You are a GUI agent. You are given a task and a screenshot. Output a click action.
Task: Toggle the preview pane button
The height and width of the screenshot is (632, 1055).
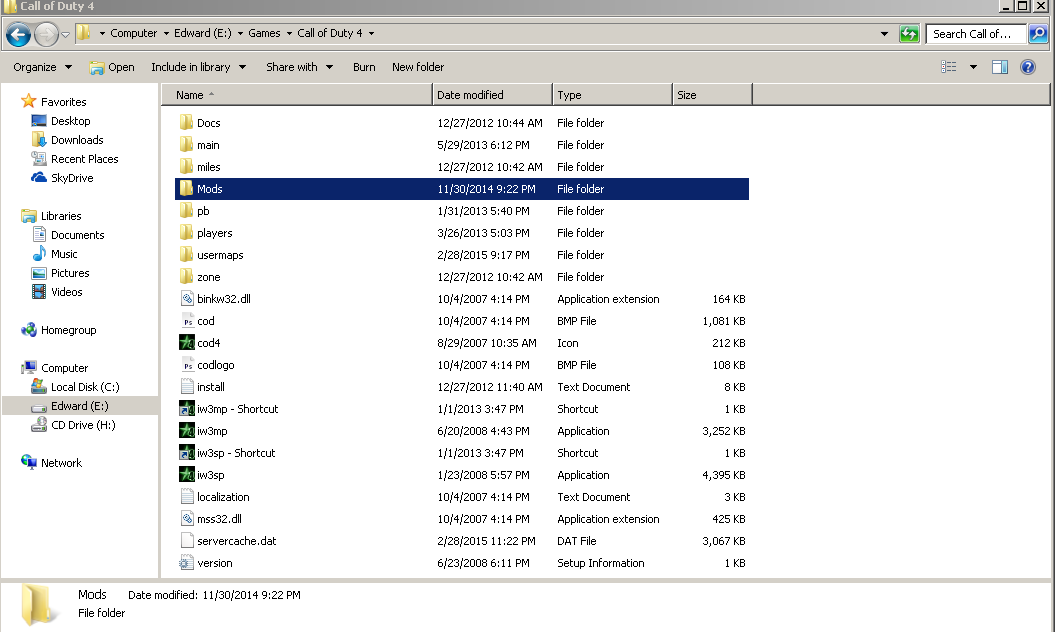(999, 67)
